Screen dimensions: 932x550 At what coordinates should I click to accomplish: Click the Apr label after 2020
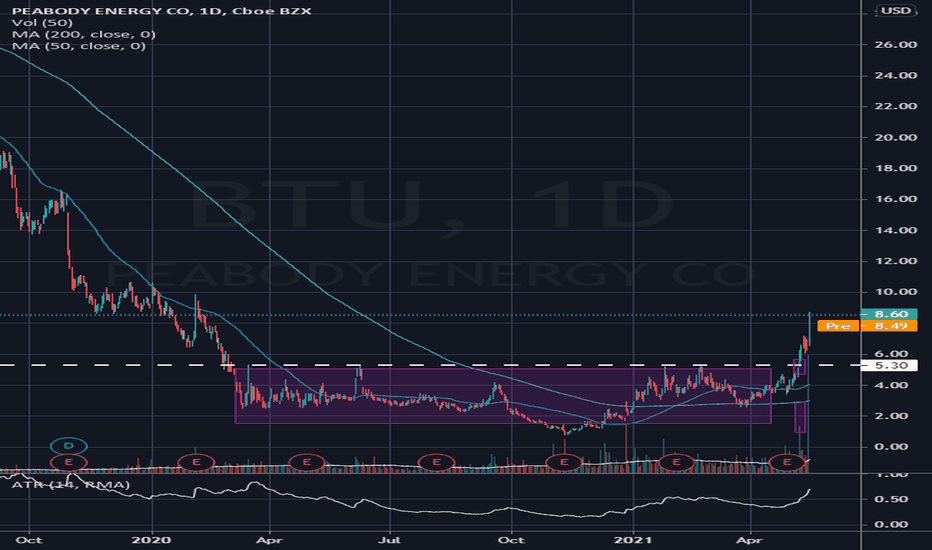269,540
